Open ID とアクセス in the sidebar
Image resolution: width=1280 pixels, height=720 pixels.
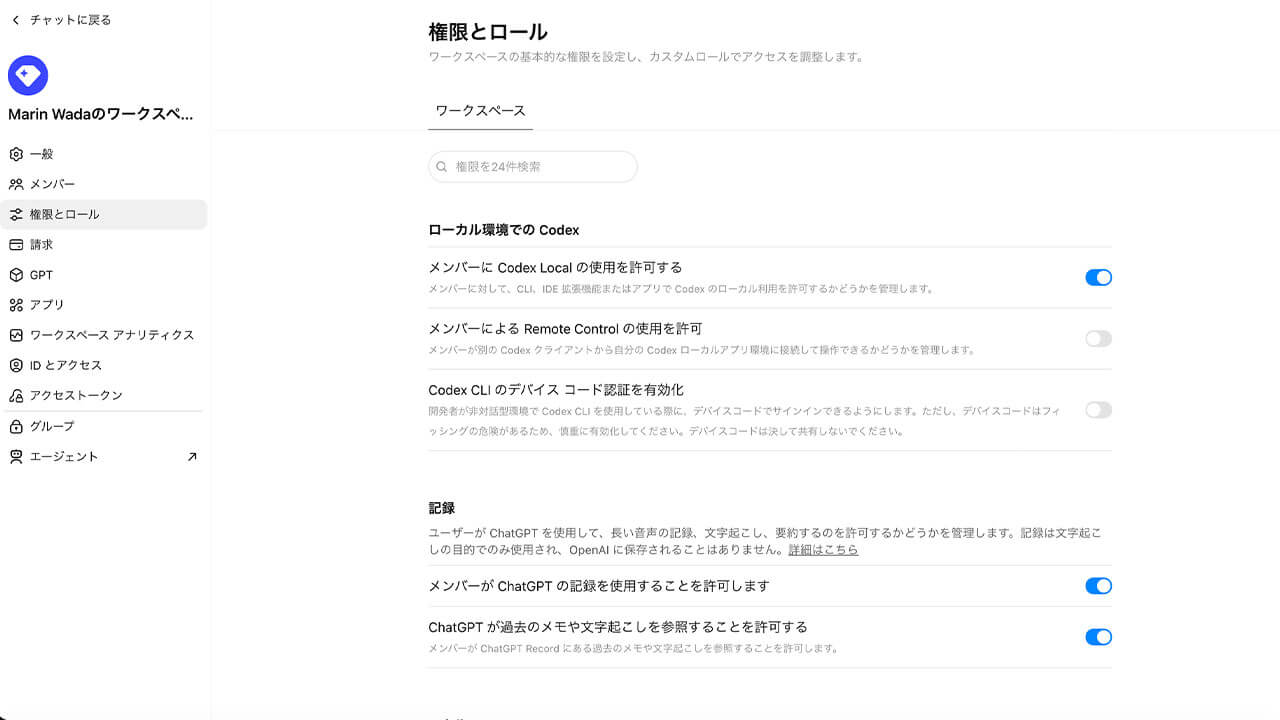click(104, 365)
